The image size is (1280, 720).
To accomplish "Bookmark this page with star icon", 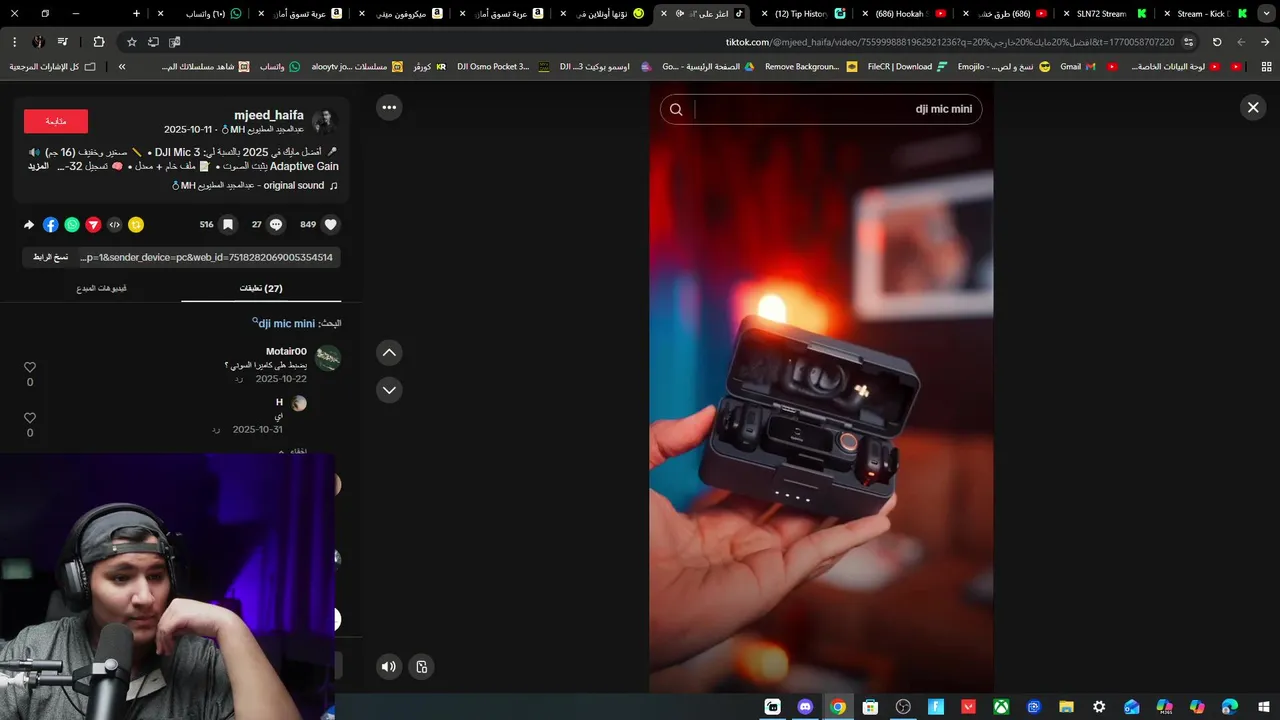I will click(x=131, y=42).
